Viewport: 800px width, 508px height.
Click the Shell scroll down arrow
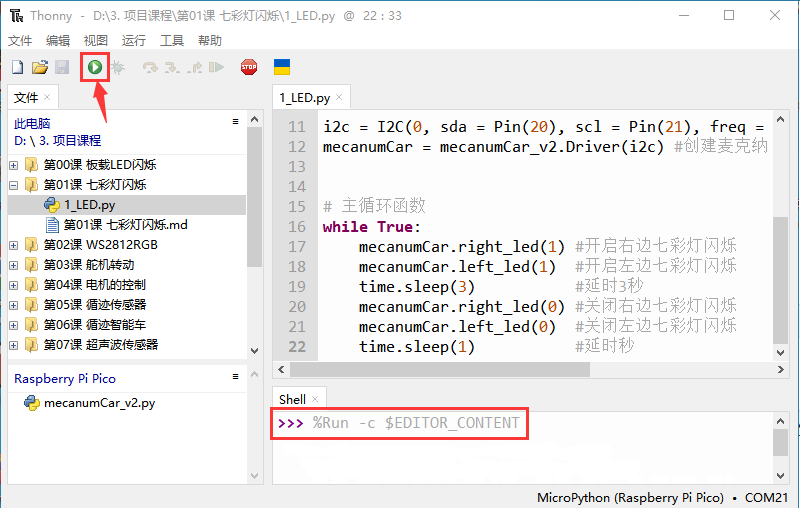(780, 475)
